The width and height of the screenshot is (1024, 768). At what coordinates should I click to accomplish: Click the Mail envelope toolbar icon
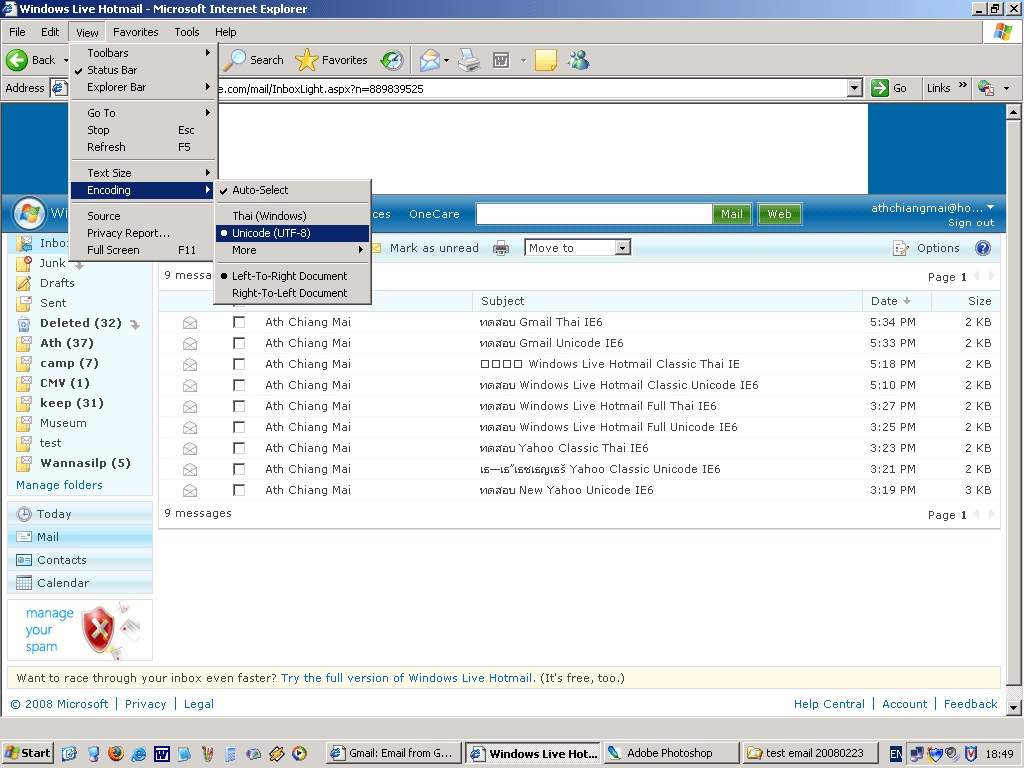point(430,60)
